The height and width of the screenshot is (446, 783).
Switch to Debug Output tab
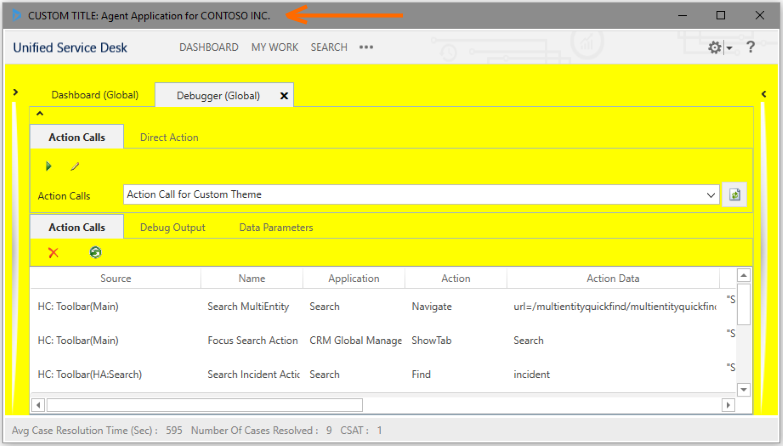(x=172, y=227)
